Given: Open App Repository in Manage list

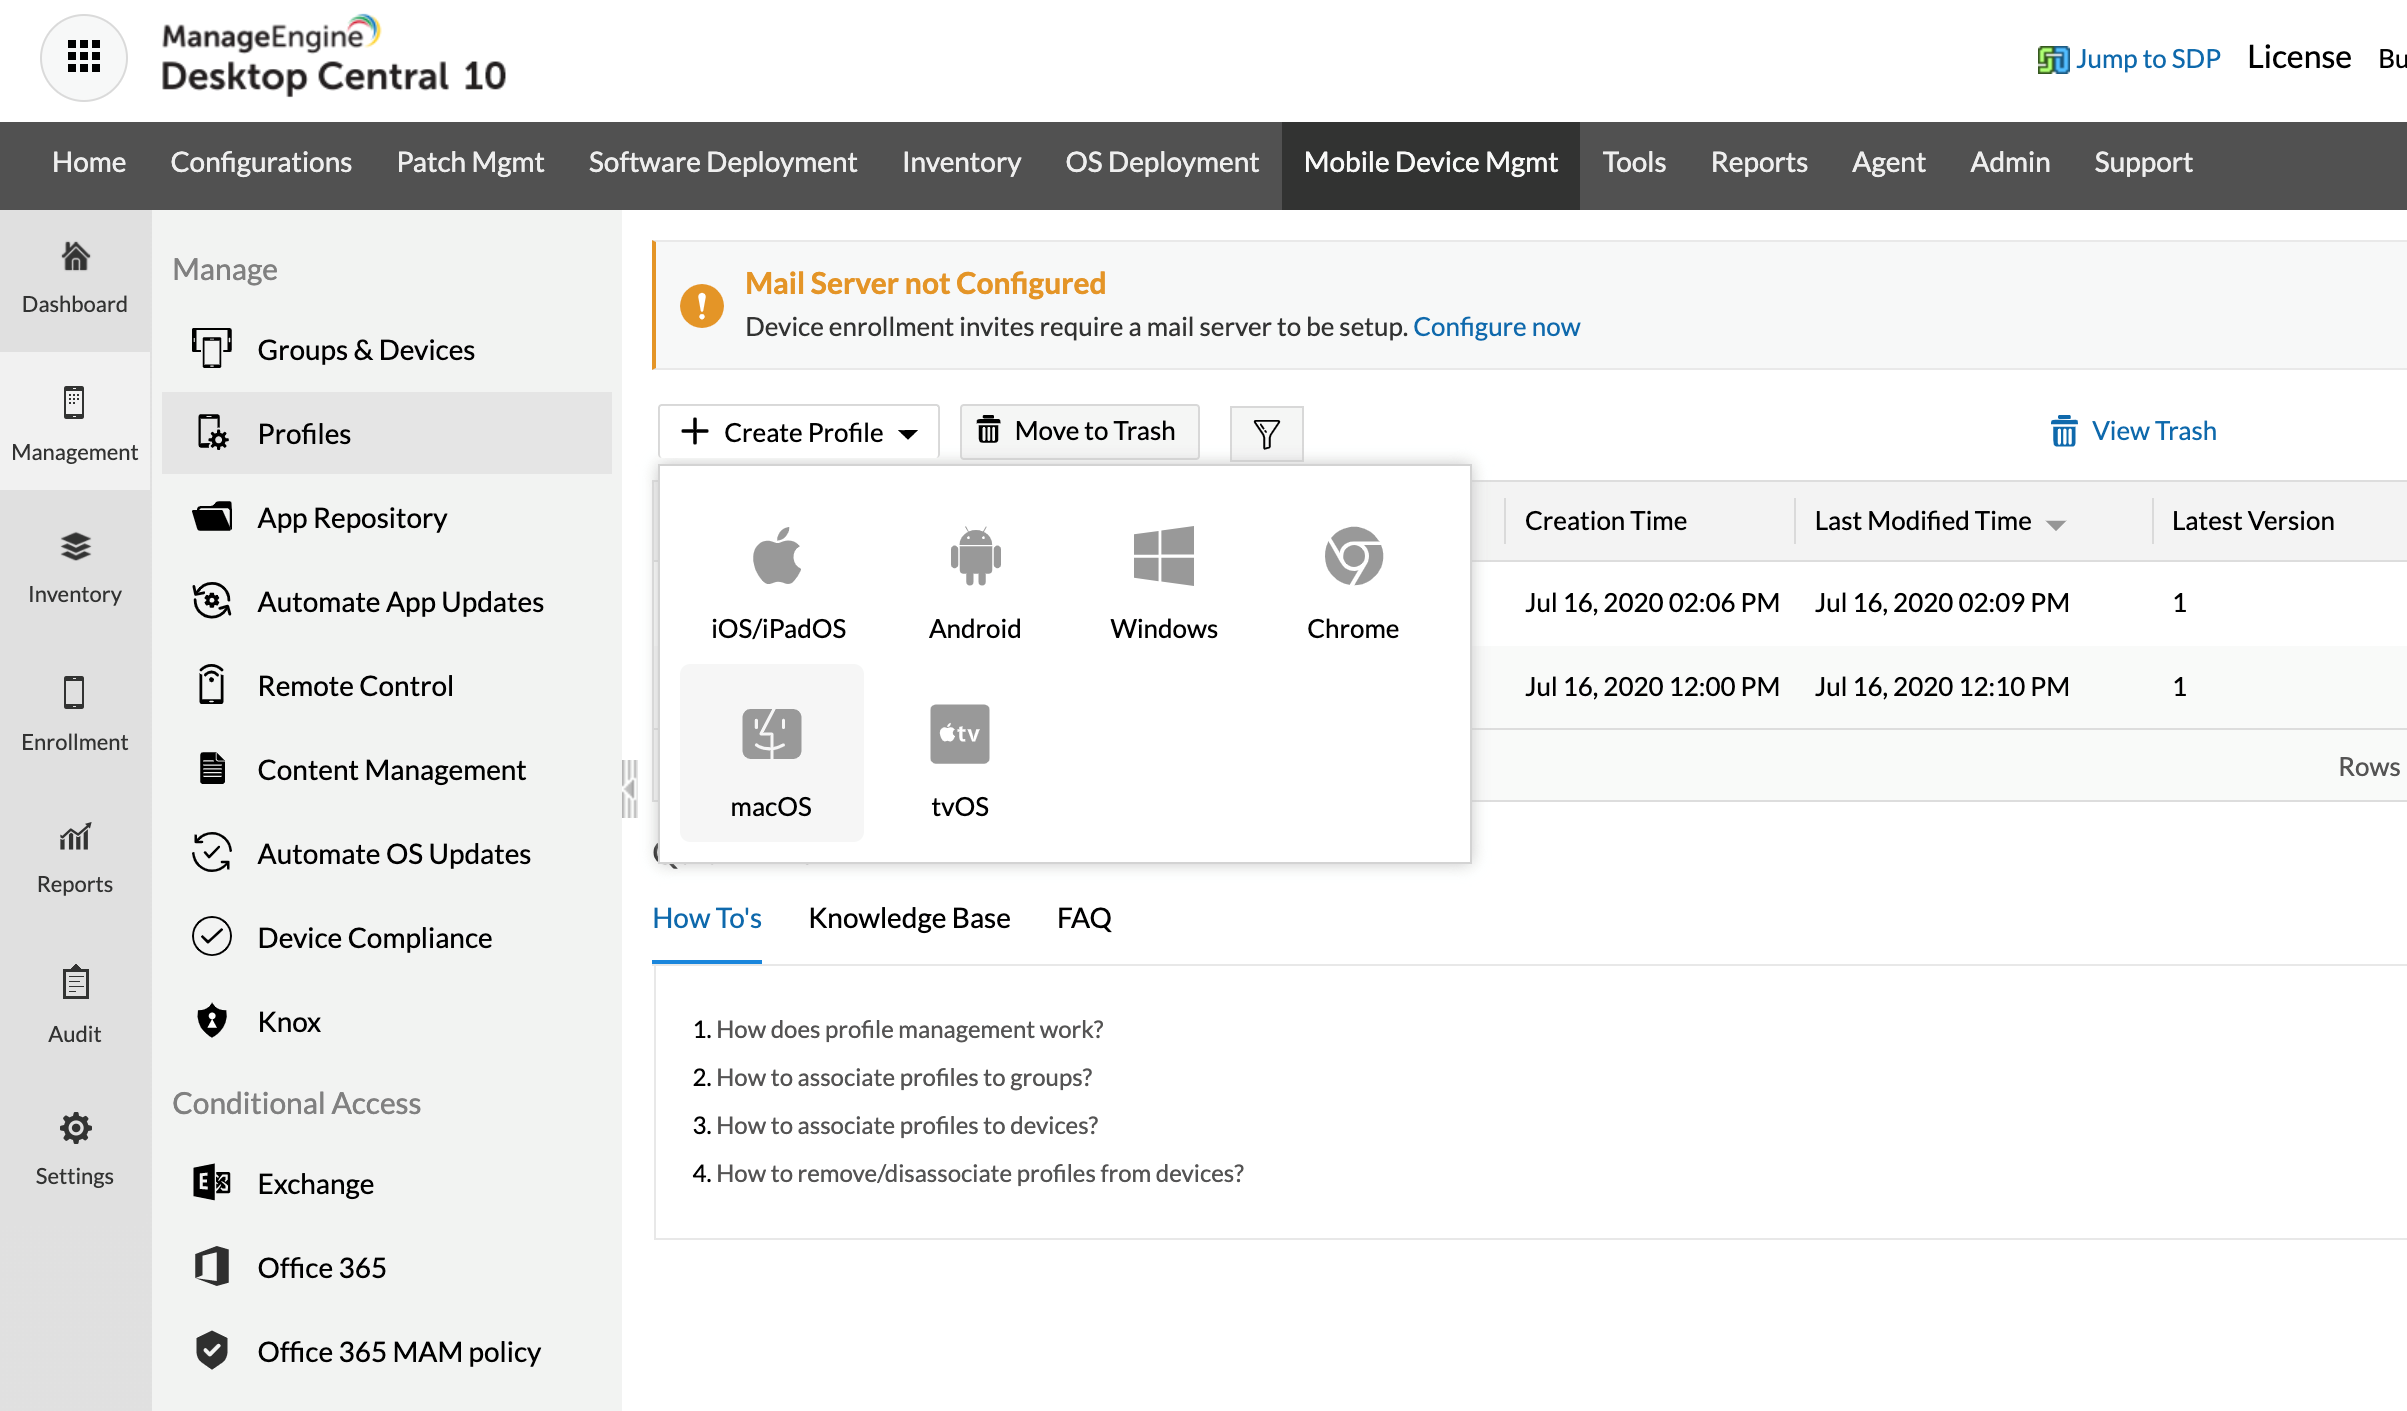Looking at the screenshot, I should (352, 518).
